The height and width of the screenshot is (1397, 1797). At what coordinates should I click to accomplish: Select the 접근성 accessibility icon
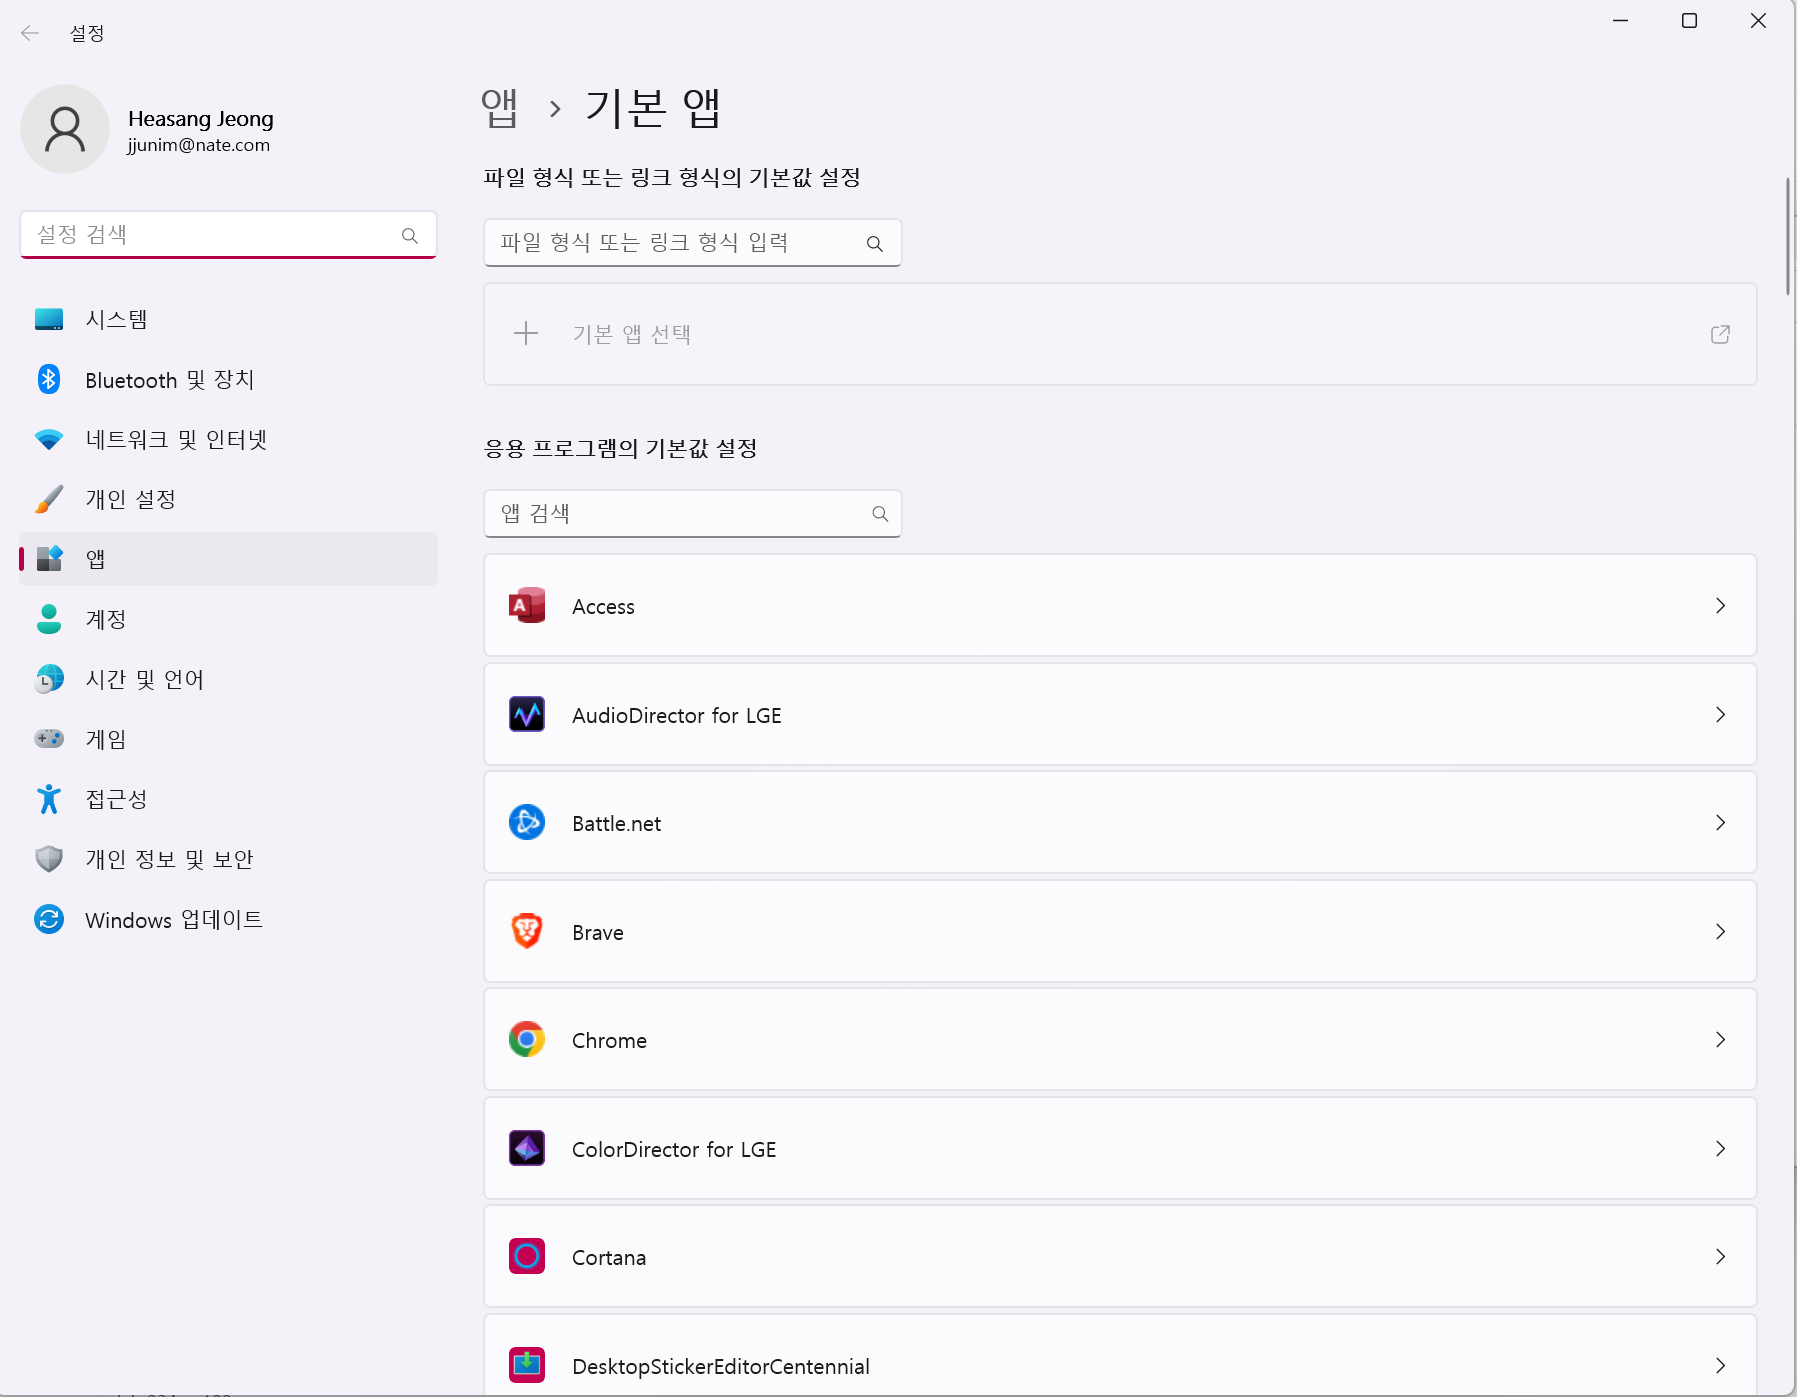pyautogui.click(x=48, y=799)
